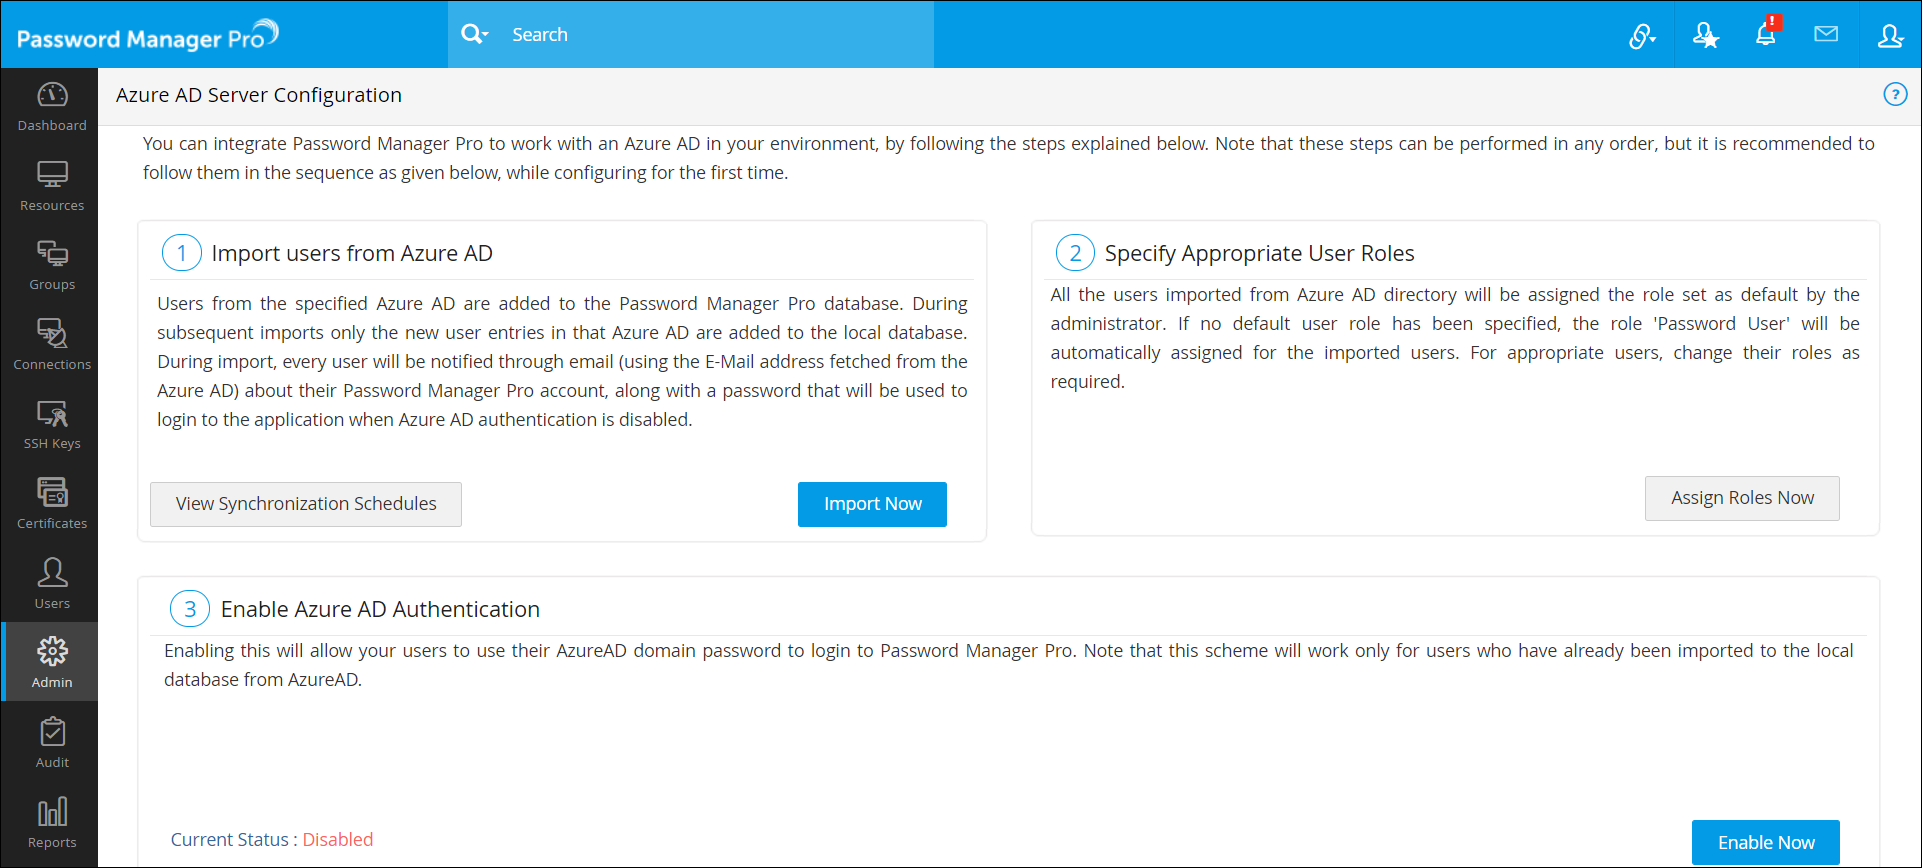
Task: Open the help question mark icon
Action: point(1895,94)
